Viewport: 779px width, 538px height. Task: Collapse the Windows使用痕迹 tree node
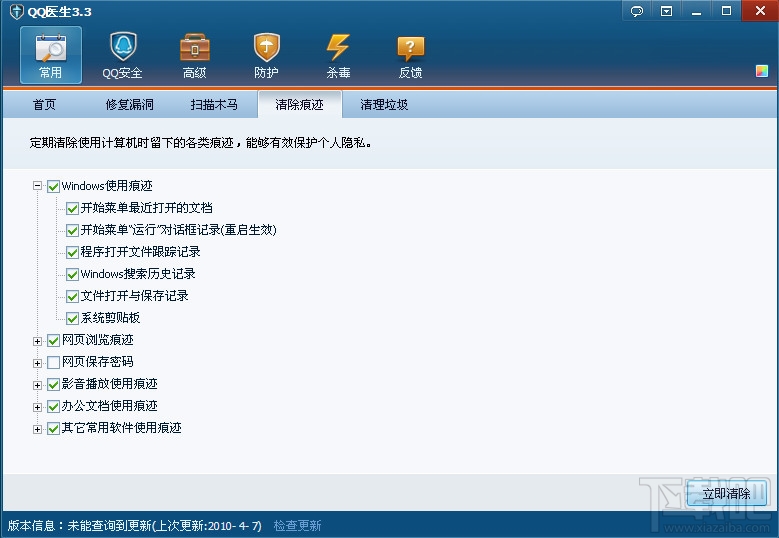37,186
